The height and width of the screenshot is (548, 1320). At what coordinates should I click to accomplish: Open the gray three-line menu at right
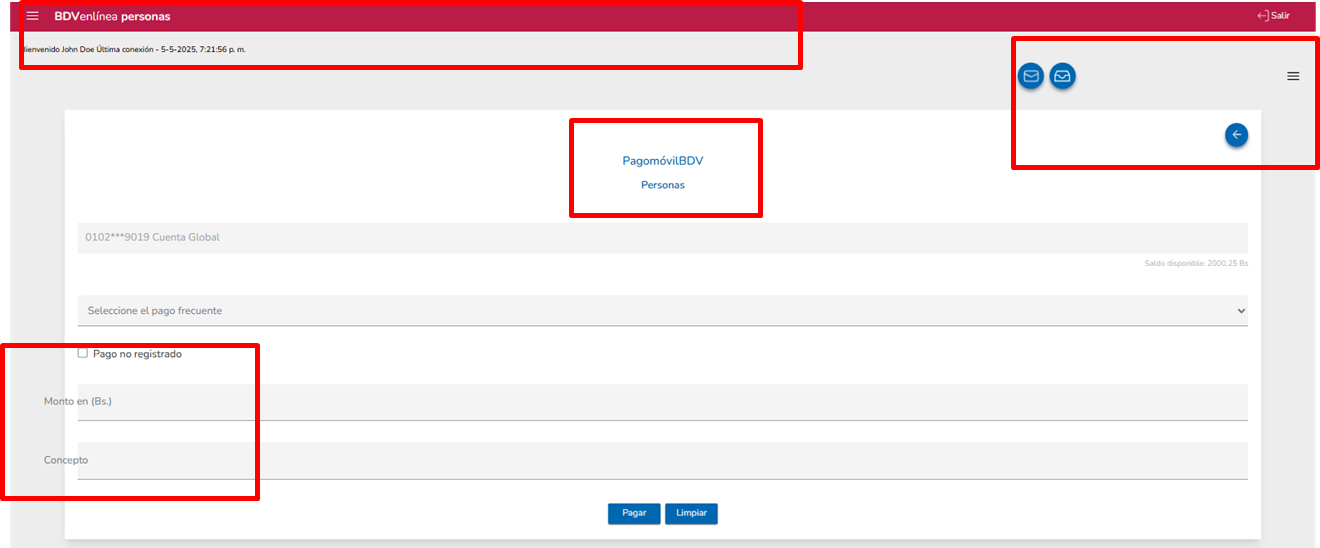point(1293,76)
